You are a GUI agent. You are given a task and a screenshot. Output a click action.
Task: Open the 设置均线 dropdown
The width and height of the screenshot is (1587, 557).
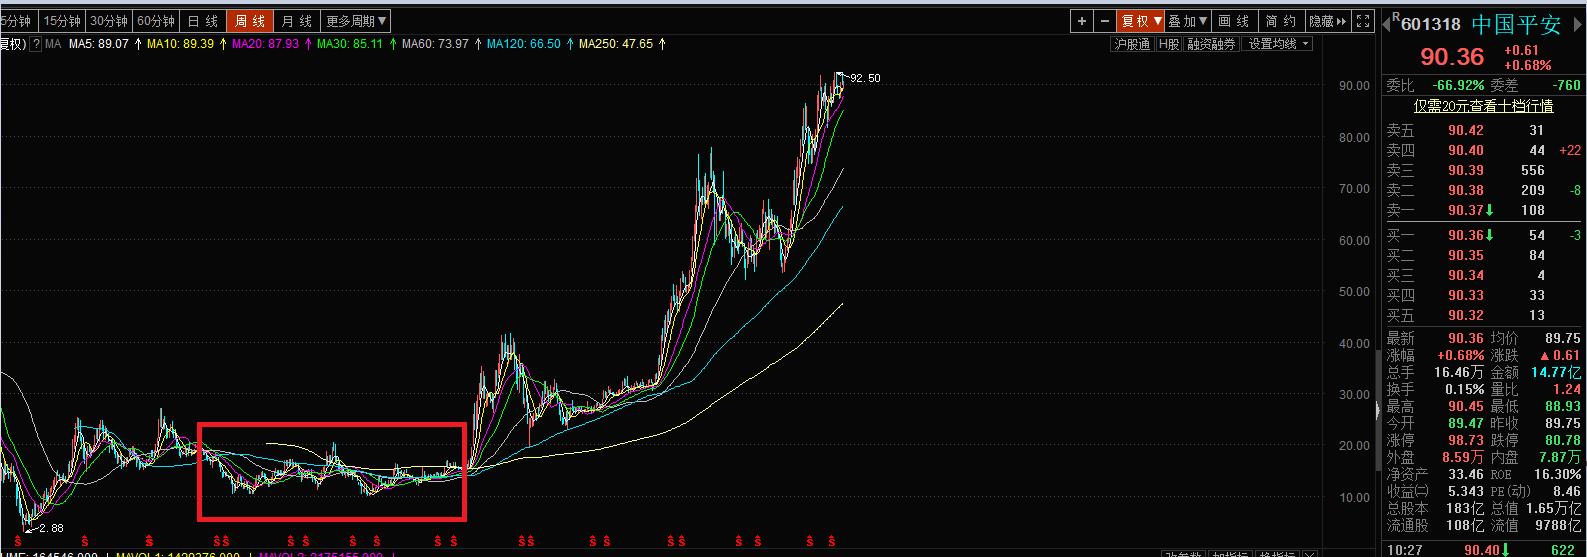[1277, 44]
